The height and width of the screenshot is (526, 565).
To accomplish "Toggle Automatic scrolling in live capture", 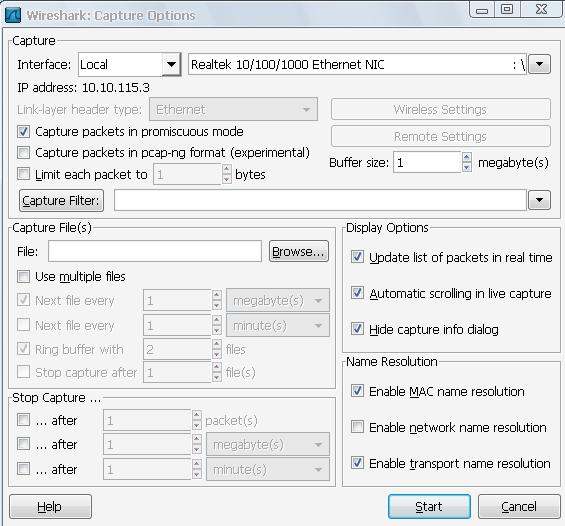I will [357, 293].
